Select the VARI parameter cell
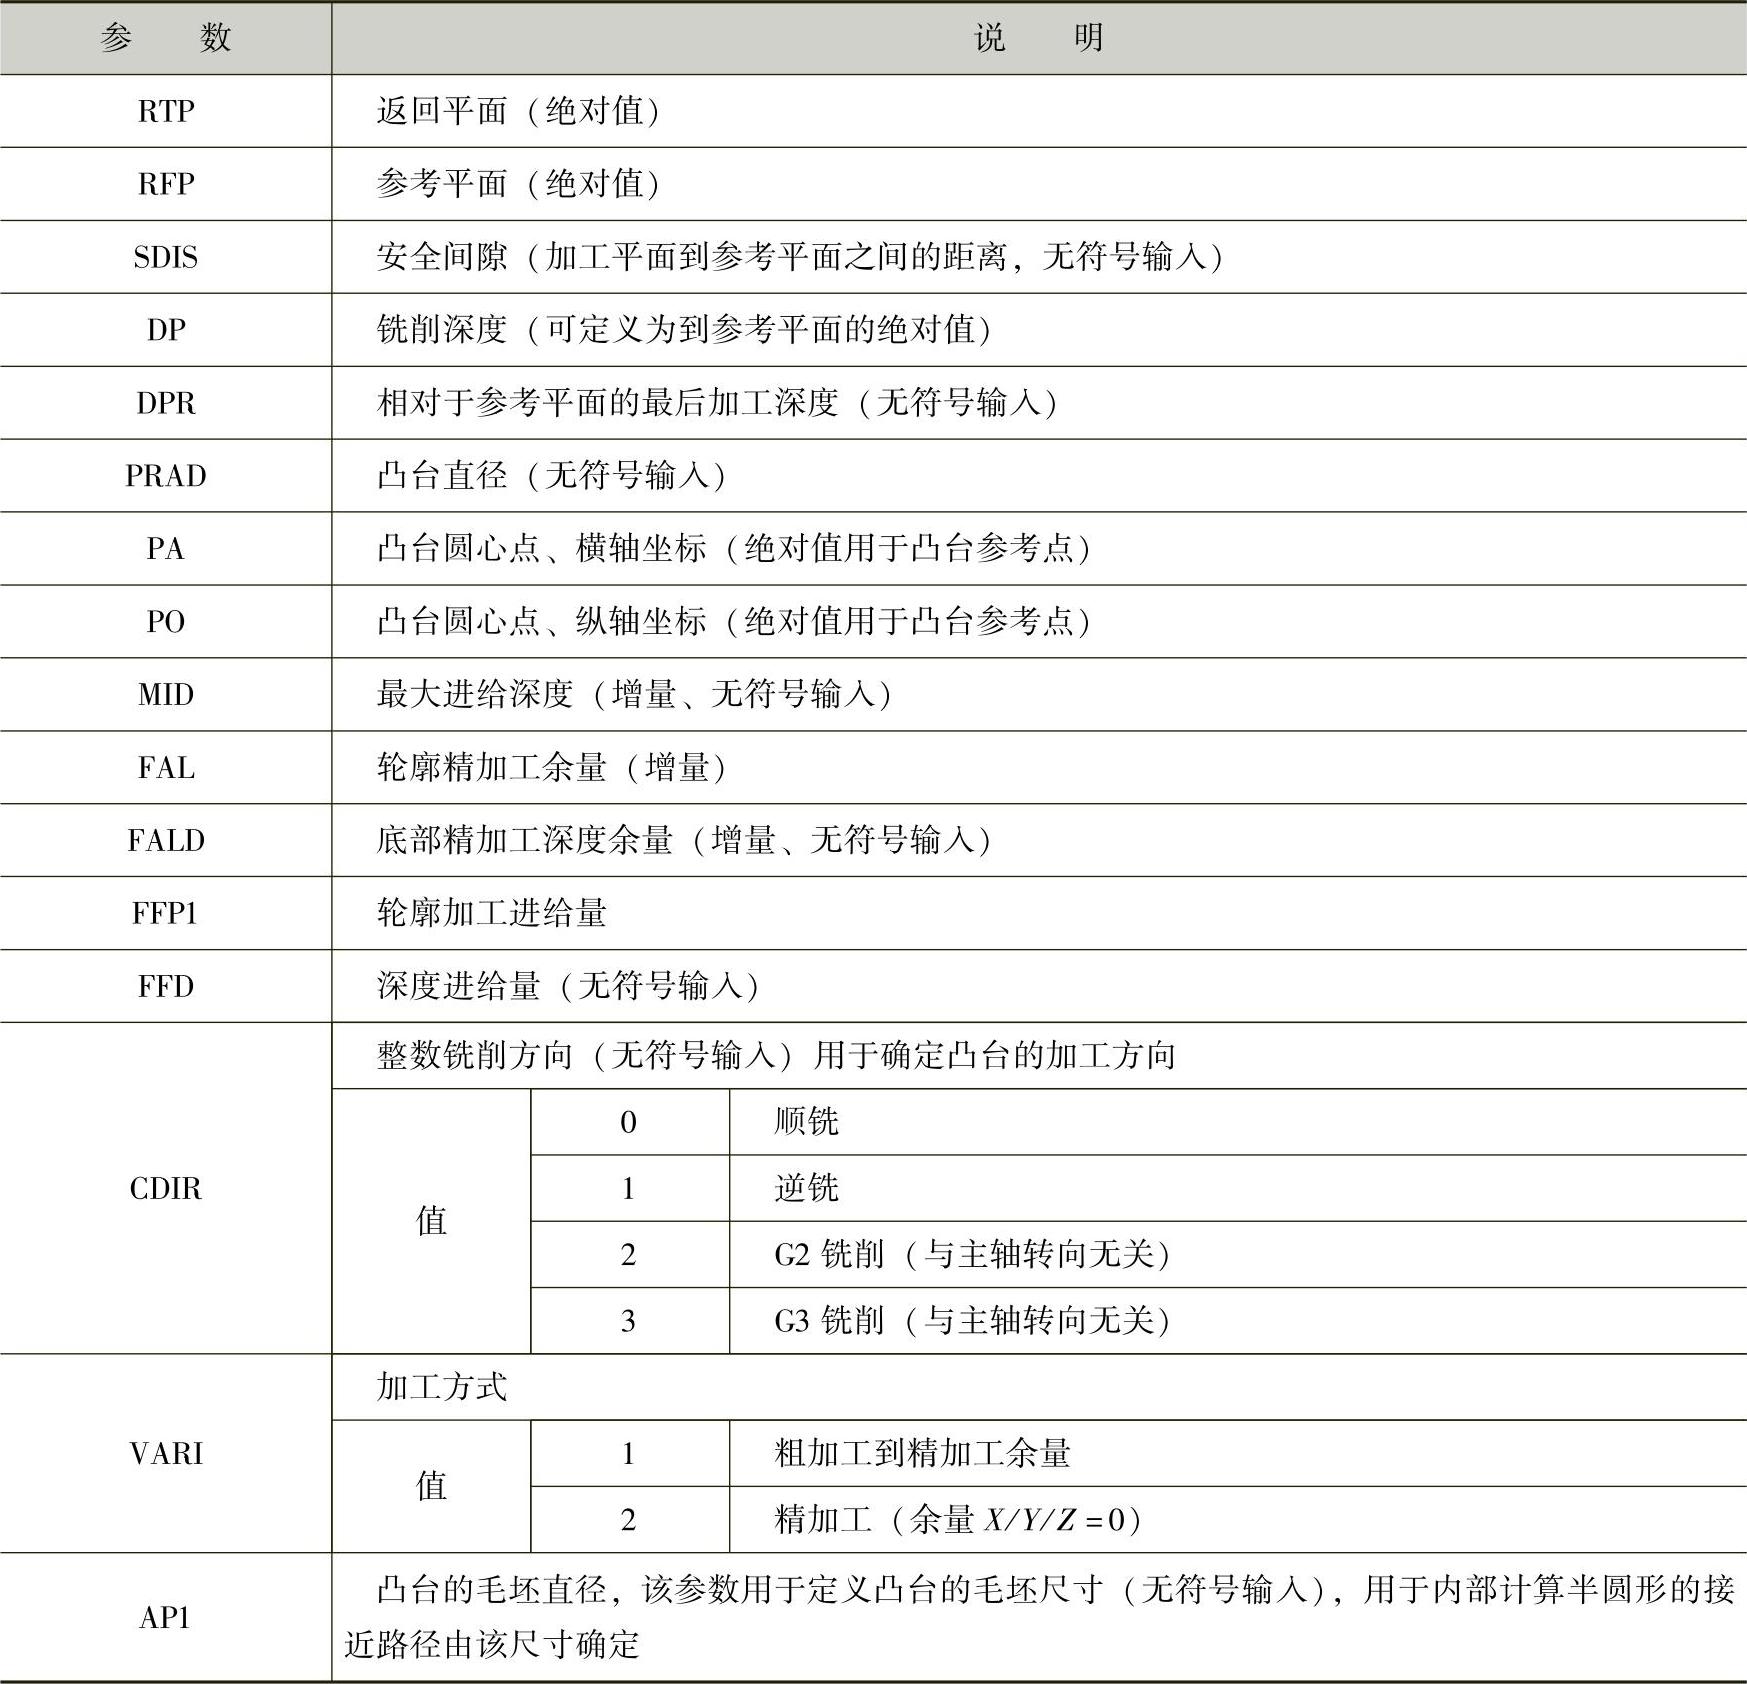This screenshot has width=1747, height=1684. [x=166, y=1453]
